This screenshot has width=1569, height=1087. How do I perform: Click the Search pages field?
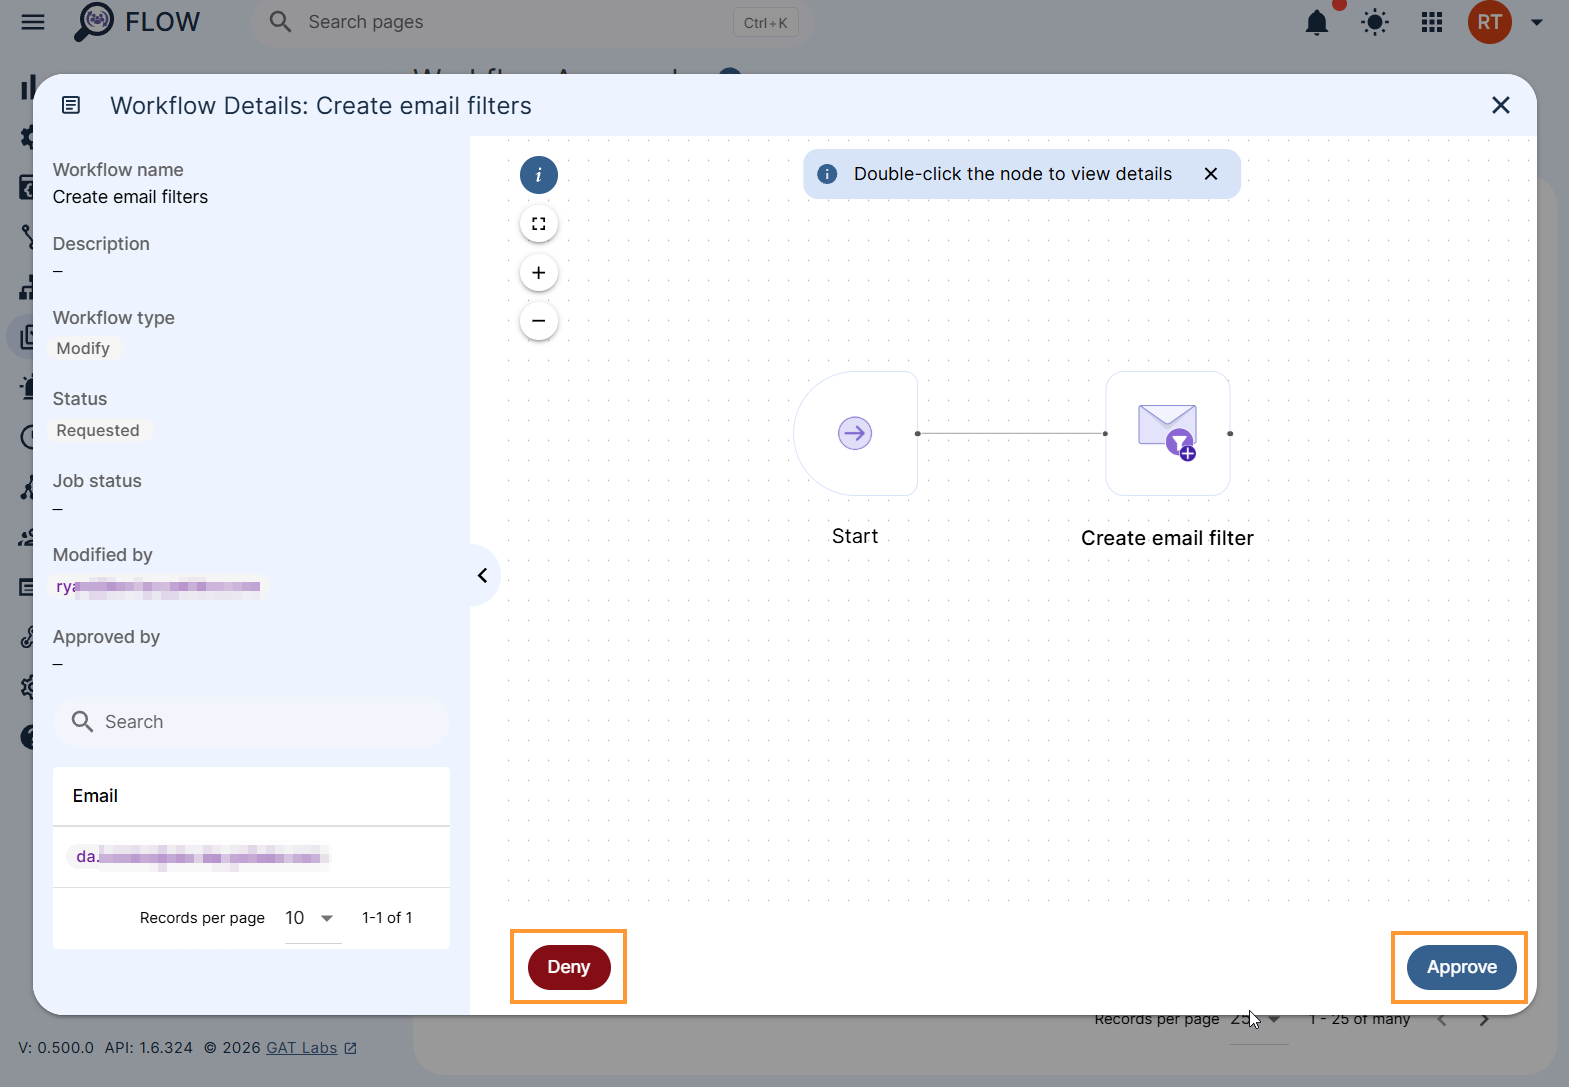531,22
